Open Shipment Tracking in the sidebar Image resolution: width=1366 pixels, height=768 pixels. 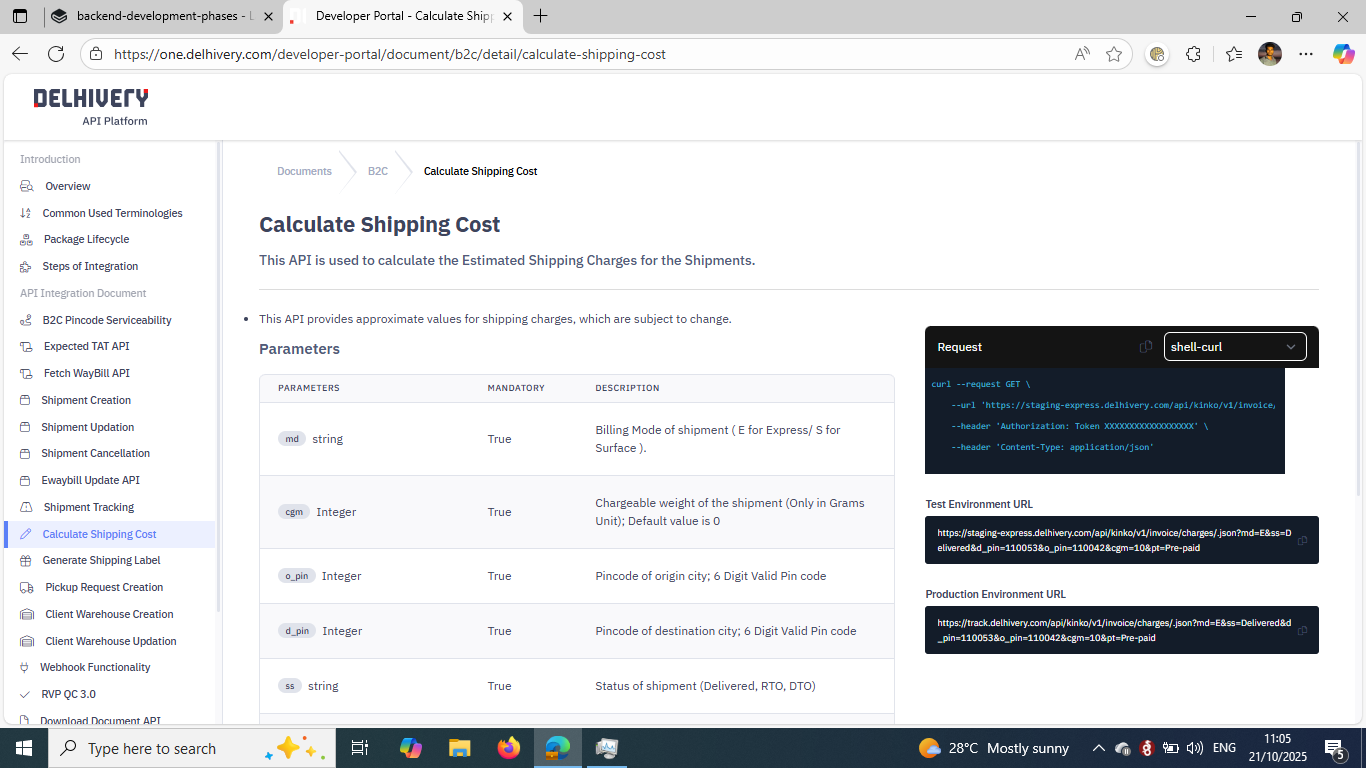coord(88,507)
